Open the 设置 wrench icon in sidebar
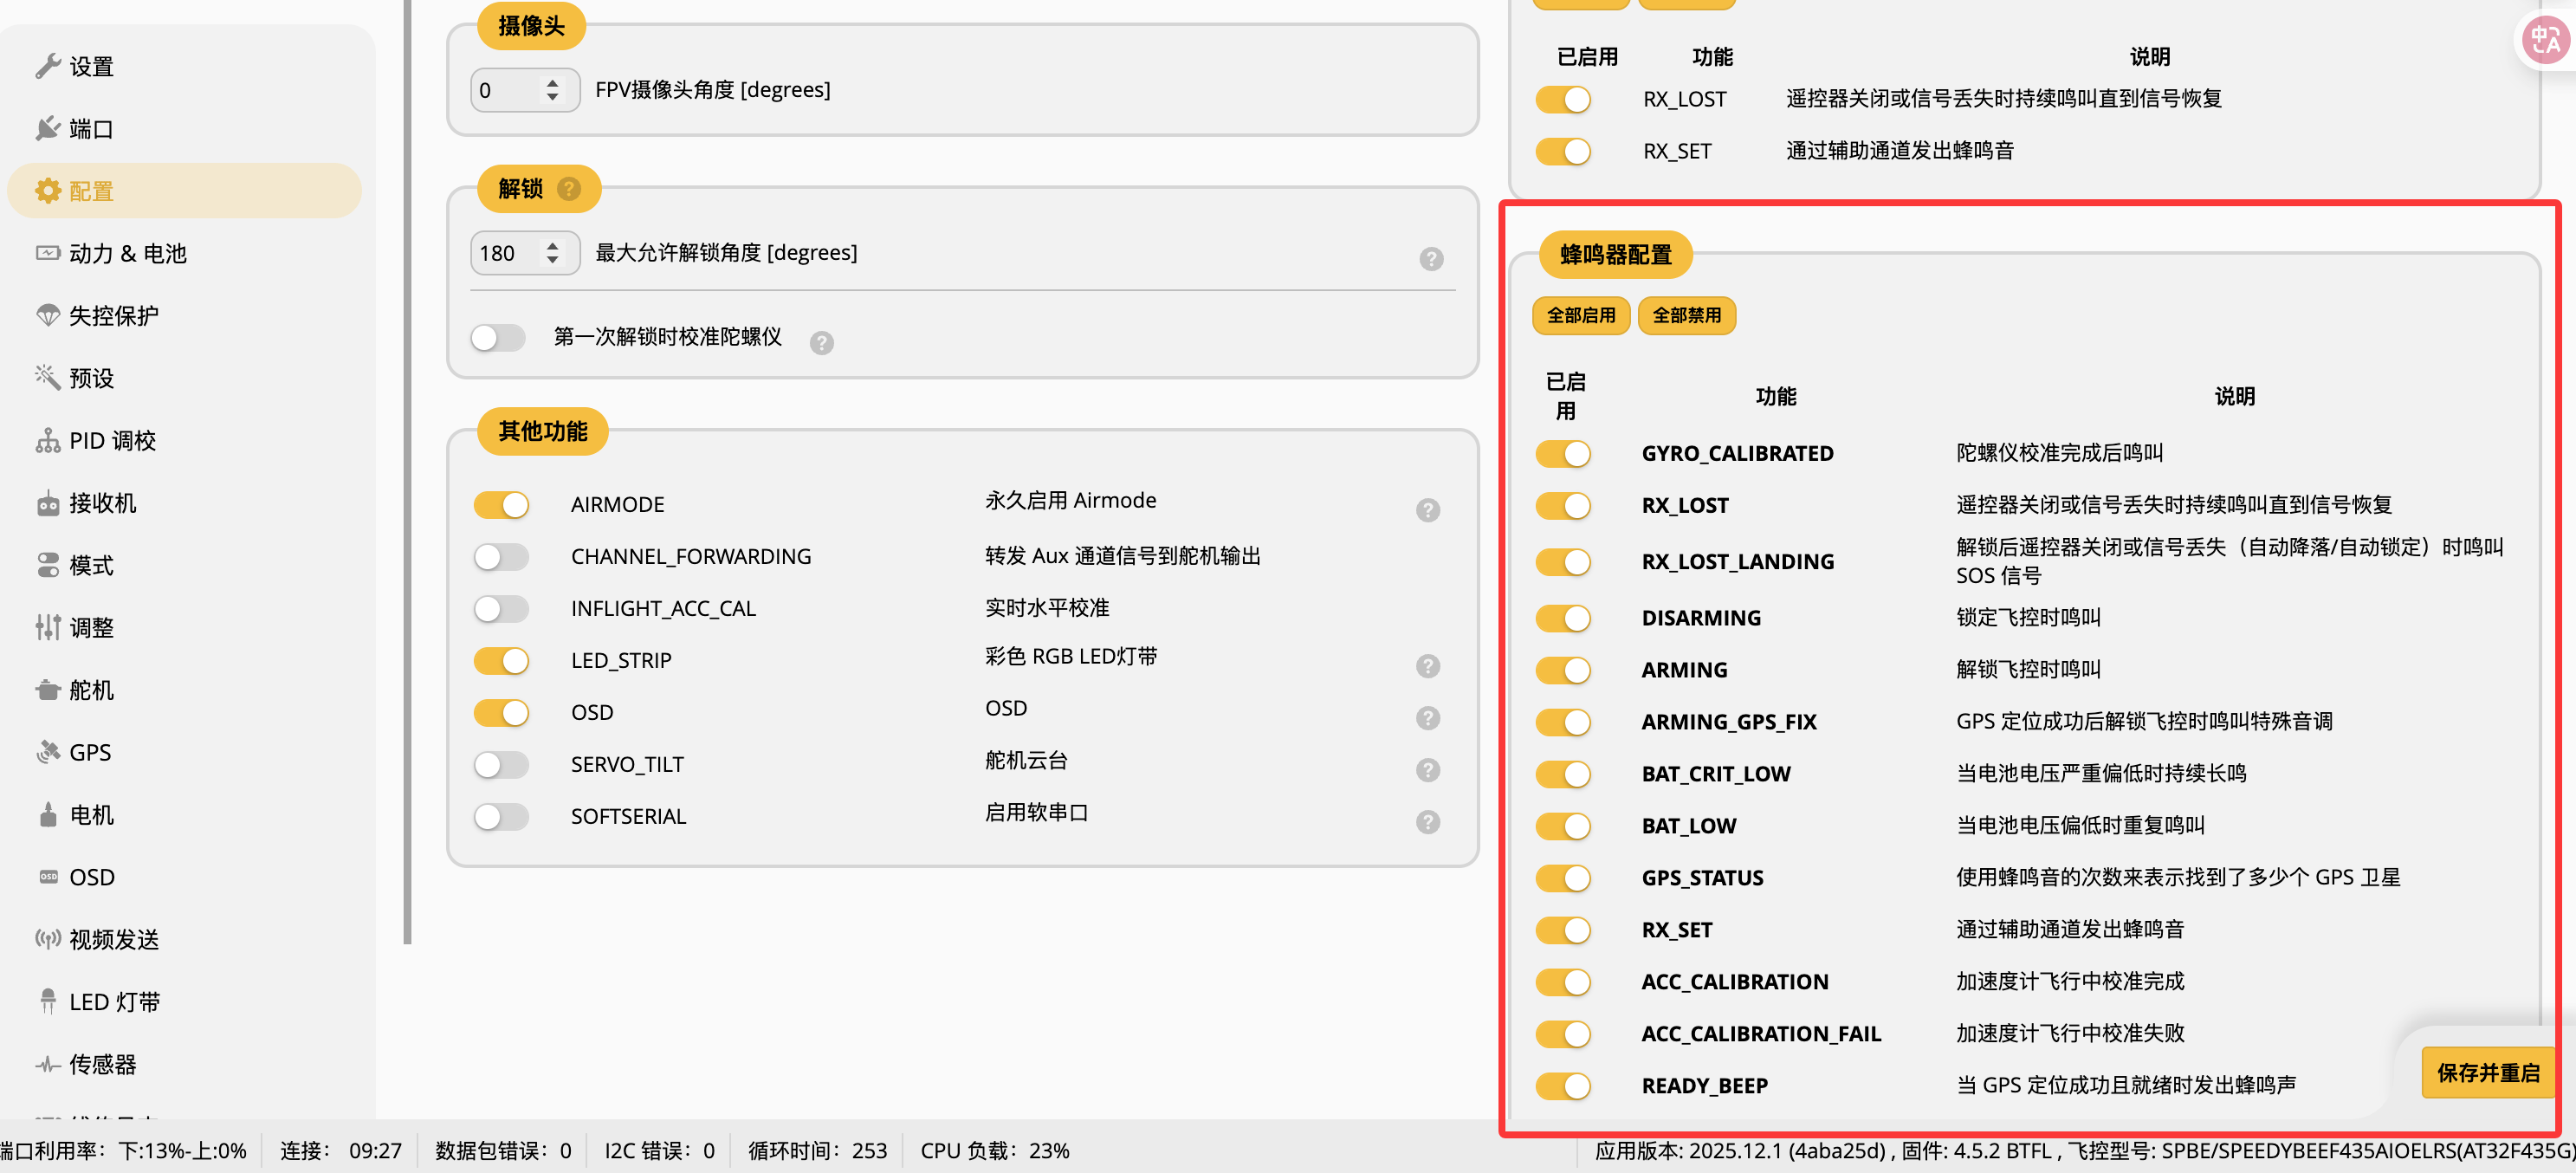This screenshot has height=1173, width=2576. click(x=47, y=66)
